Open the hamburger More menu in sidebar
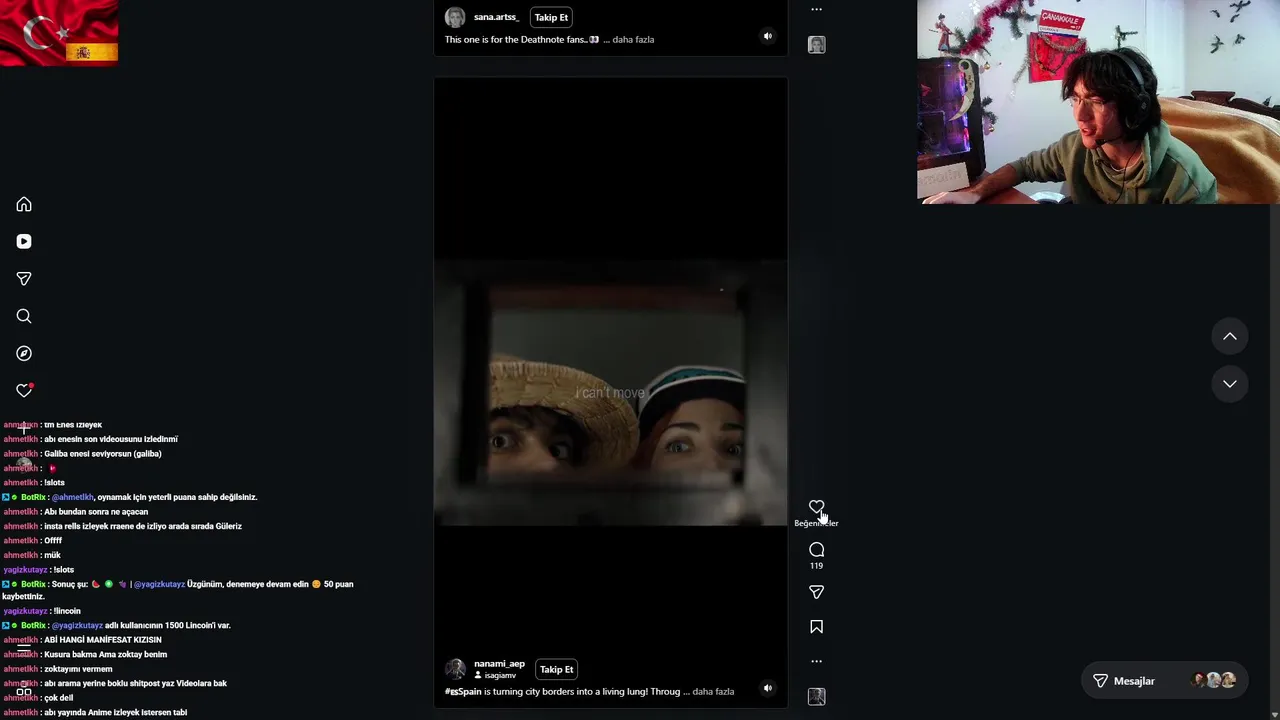Image resolution: width=1280 pixels, height=720 pixels. click(x=24, y=649)
